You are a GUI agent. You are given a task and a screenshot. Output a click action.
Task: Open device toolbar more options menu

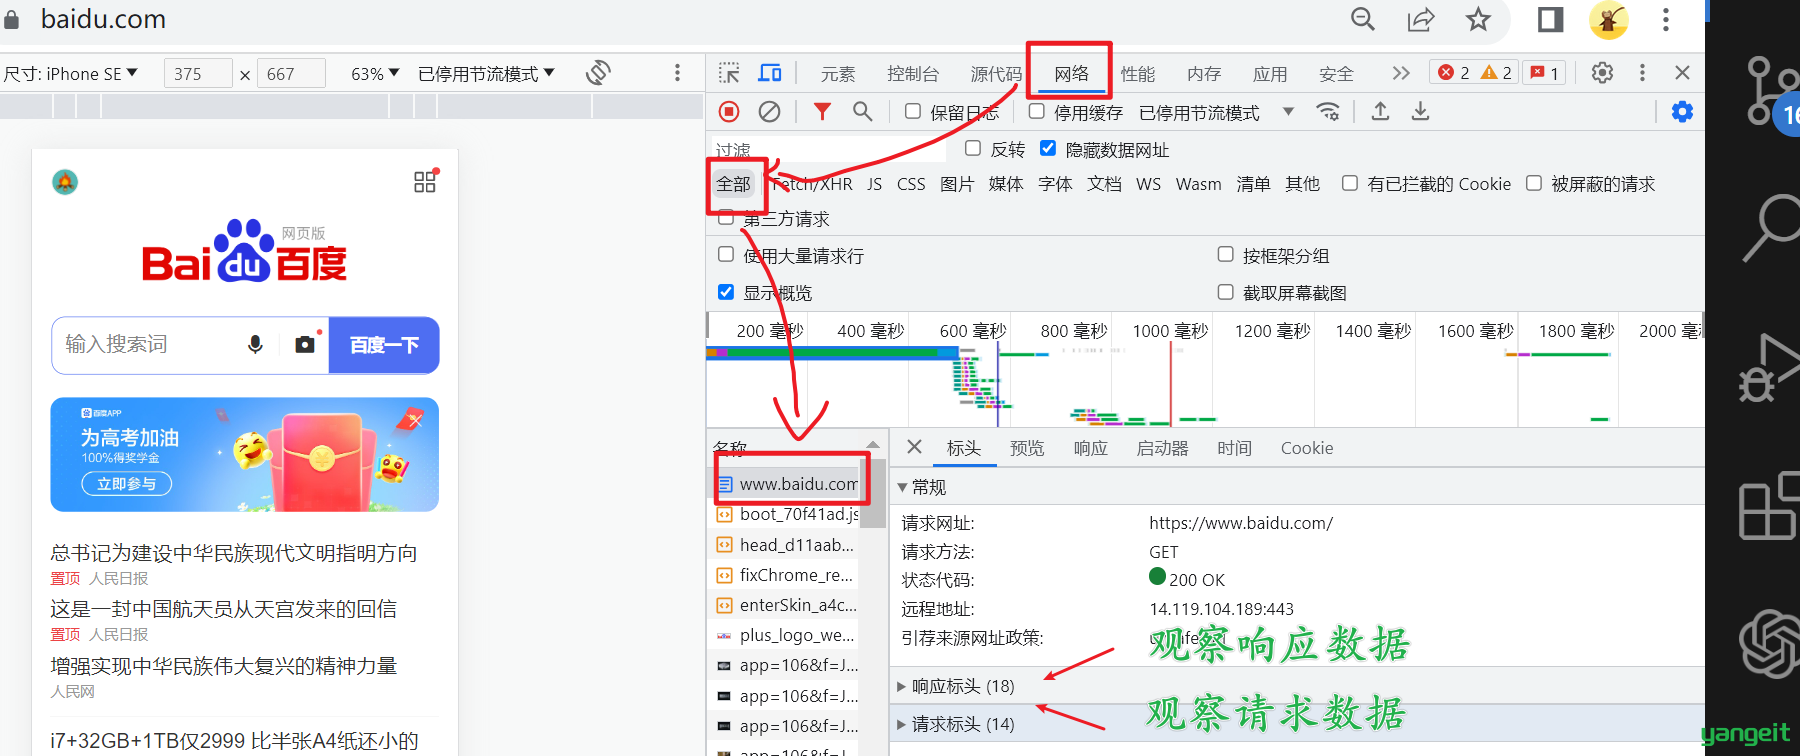[677, 73]
